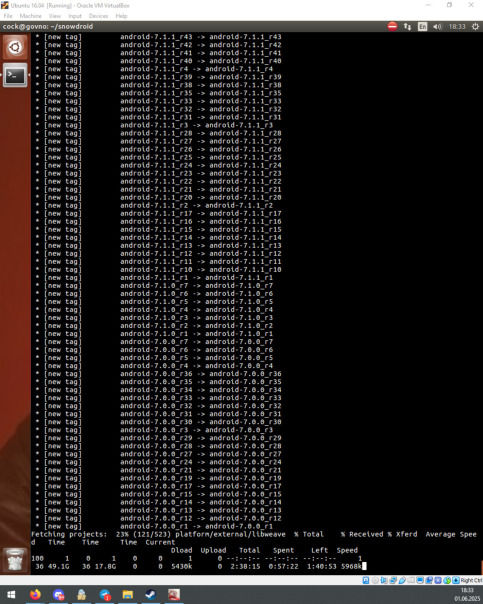Screen dimensions: 483x604
Task: Open the VirtualBox Devices menu
Action: pyautogui.click(x=98, y=16)
